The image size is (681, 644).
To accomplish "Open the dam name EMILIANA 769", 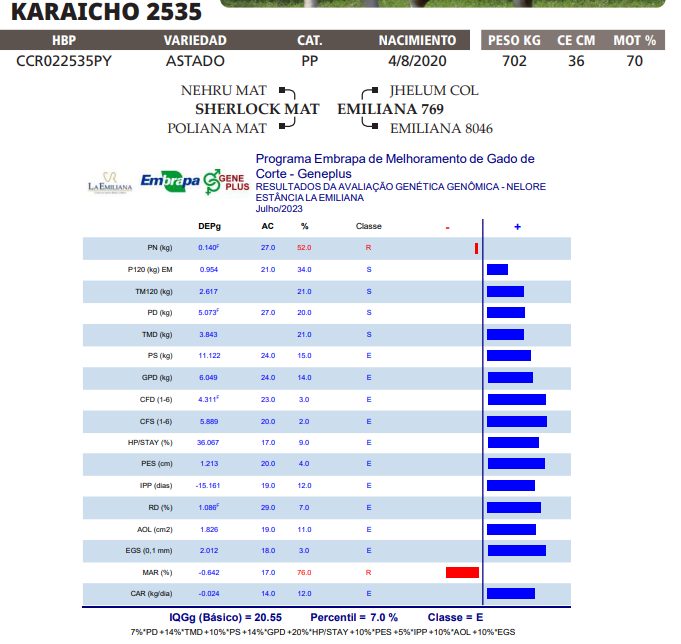I will coord(390,109).
